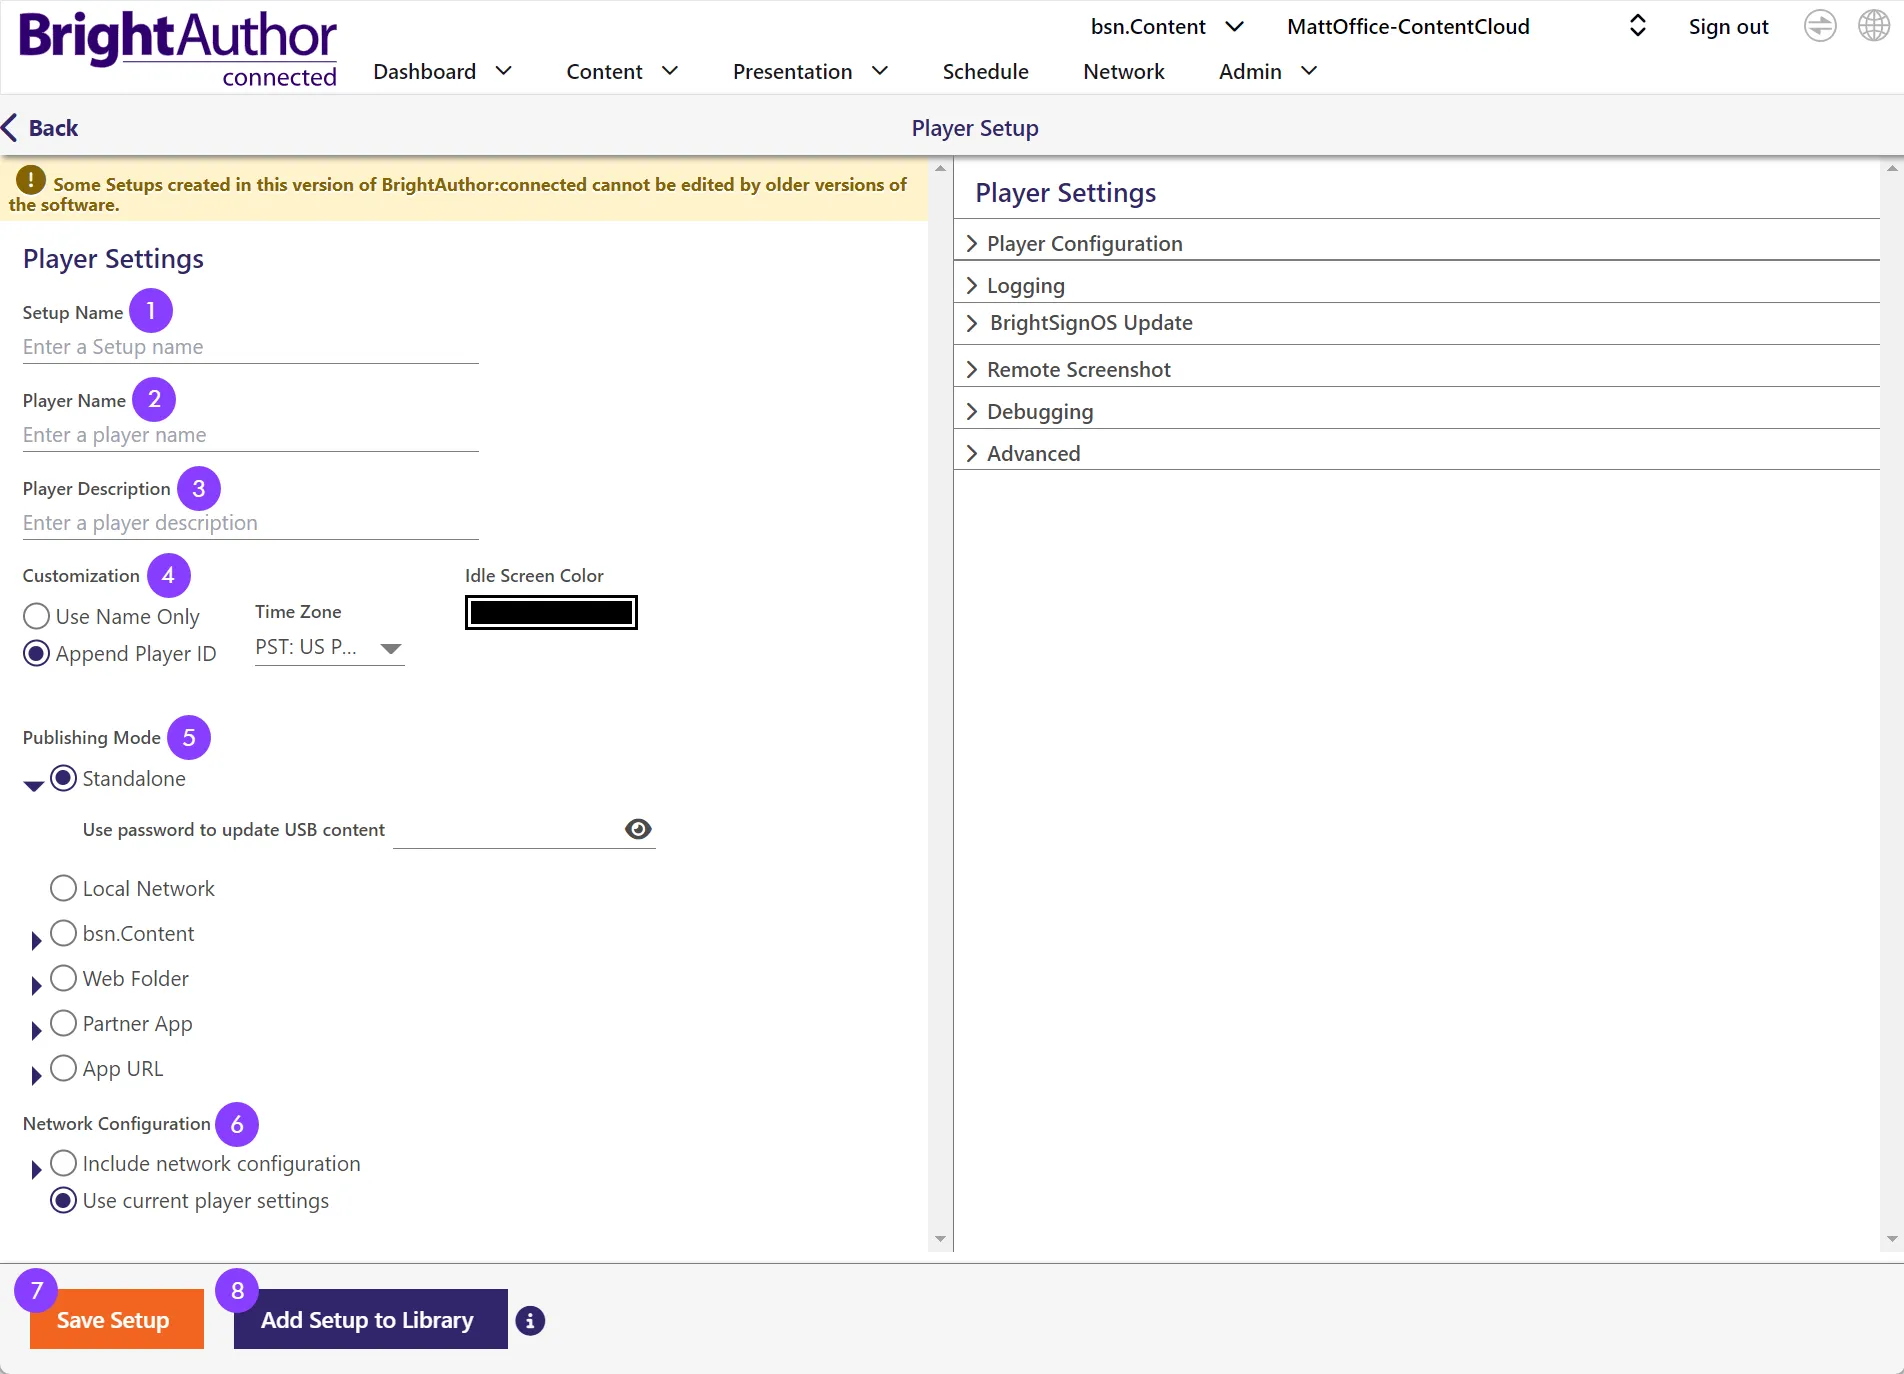This screenshot has height=1374, width=1904.
Task: Expand the App URL options triangle
Action: [x=36, y=1075]
